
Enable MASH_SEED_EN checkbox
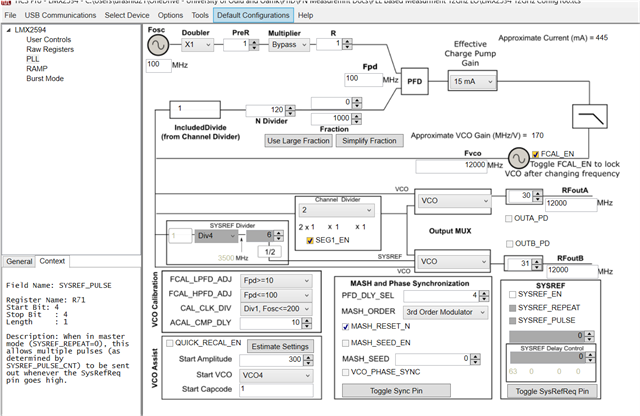pyautogui.click(x=345, y=343)
